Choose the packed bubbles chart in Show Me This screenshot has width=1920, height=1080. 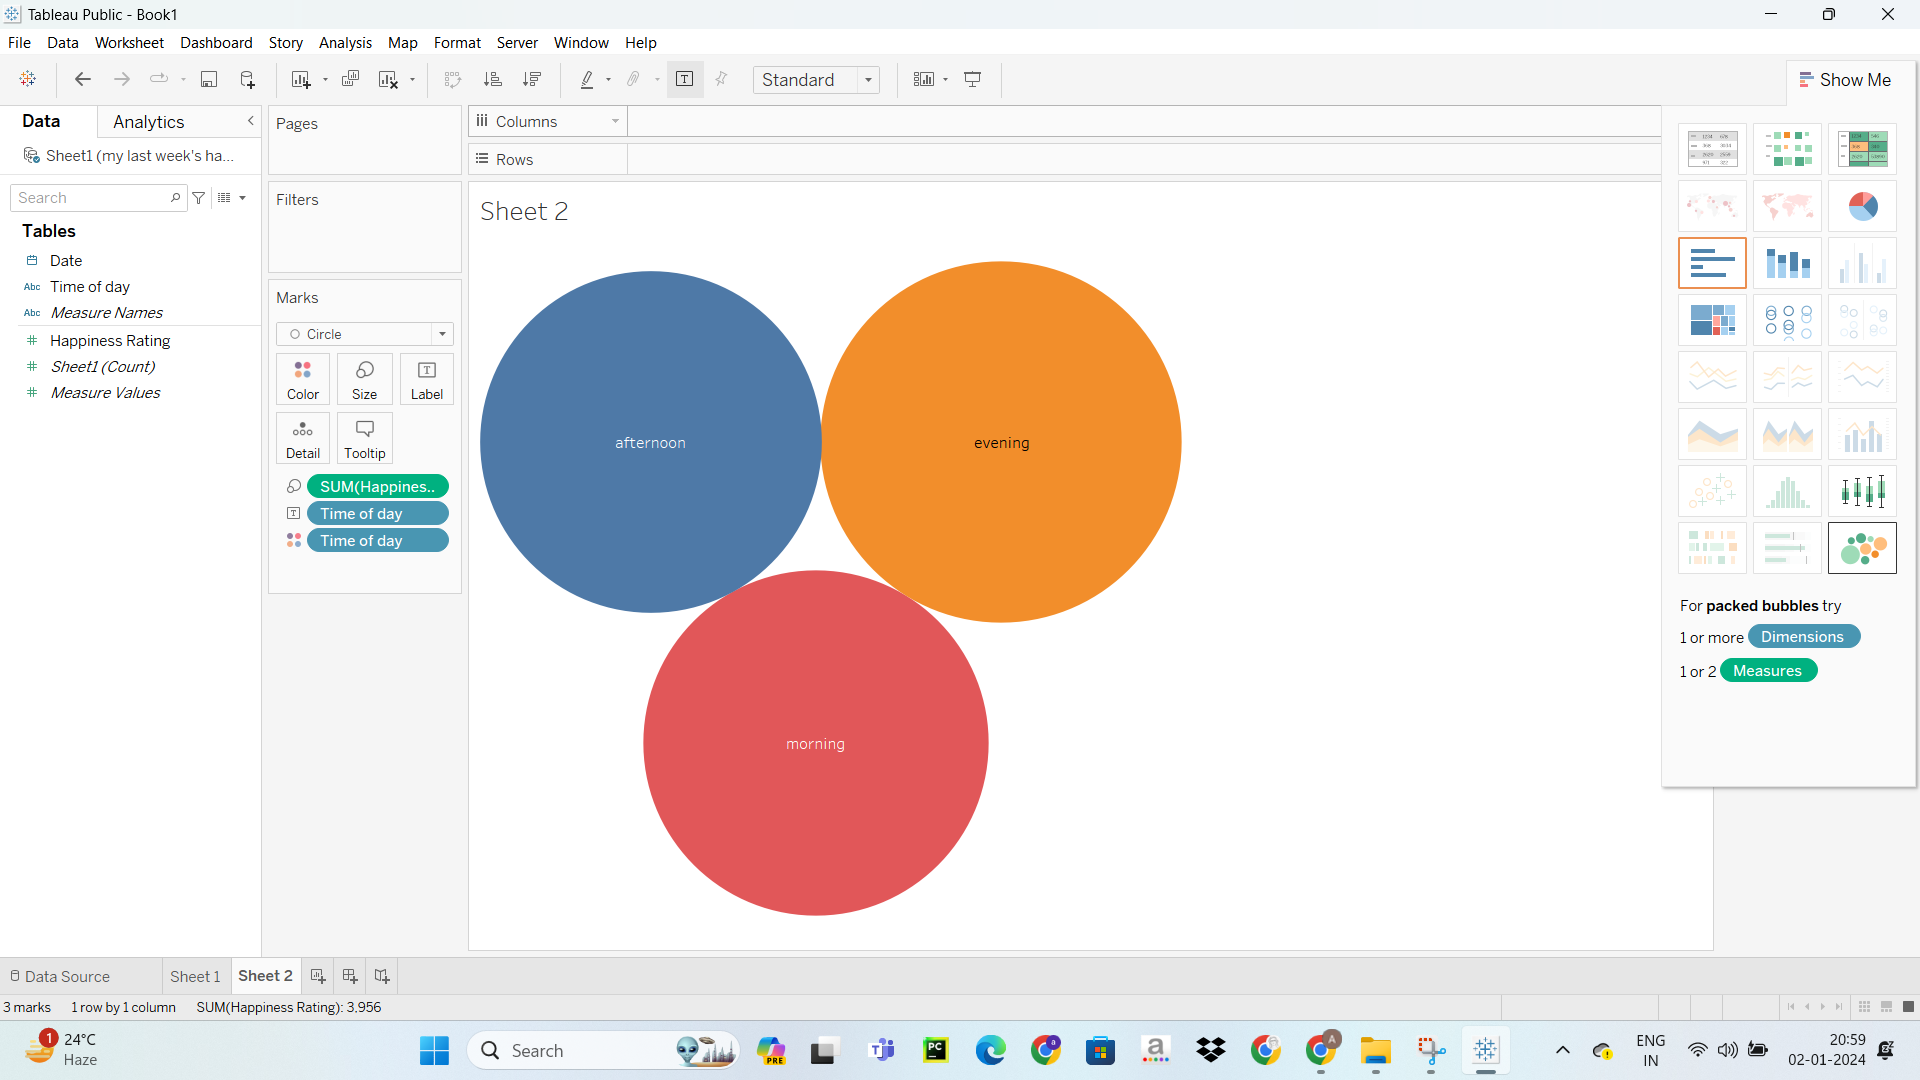click(1862, 548)
